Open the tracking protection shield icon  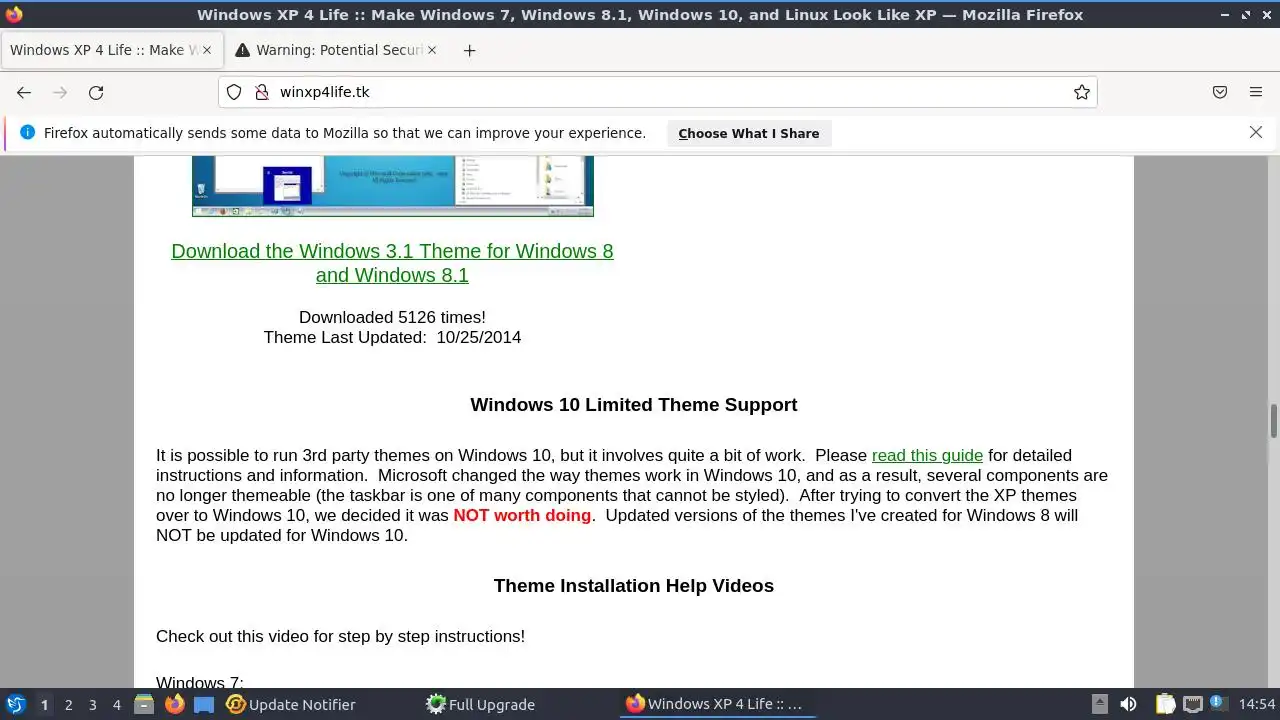[x=234, y=92]
